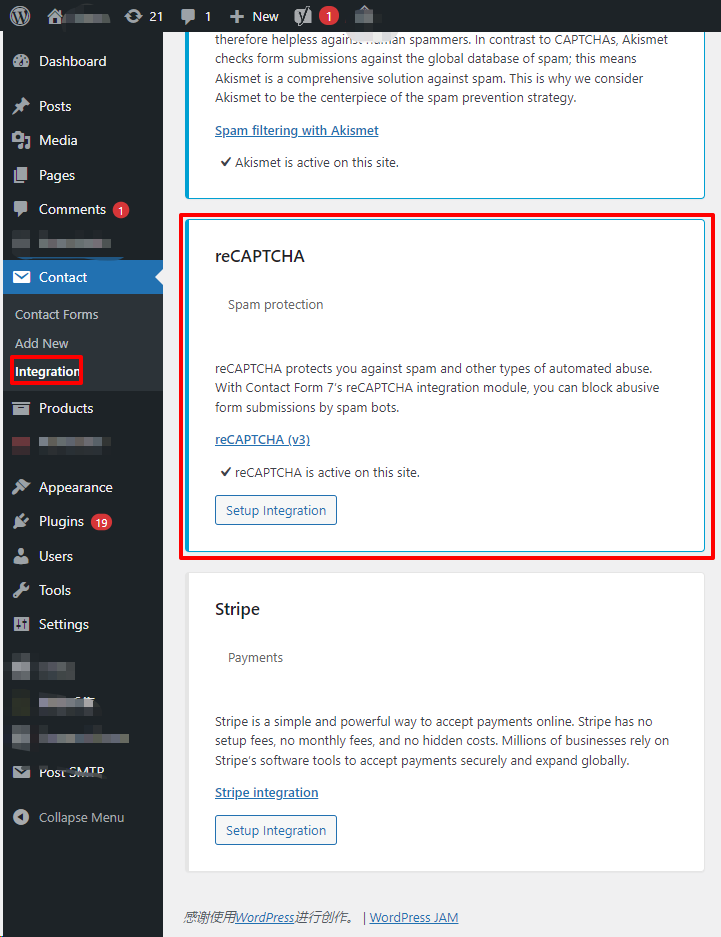Viewport: 721px width, 937px height.
Task: Click the Collapse Menu arrow icon
Action: click(x=21, y=817)
